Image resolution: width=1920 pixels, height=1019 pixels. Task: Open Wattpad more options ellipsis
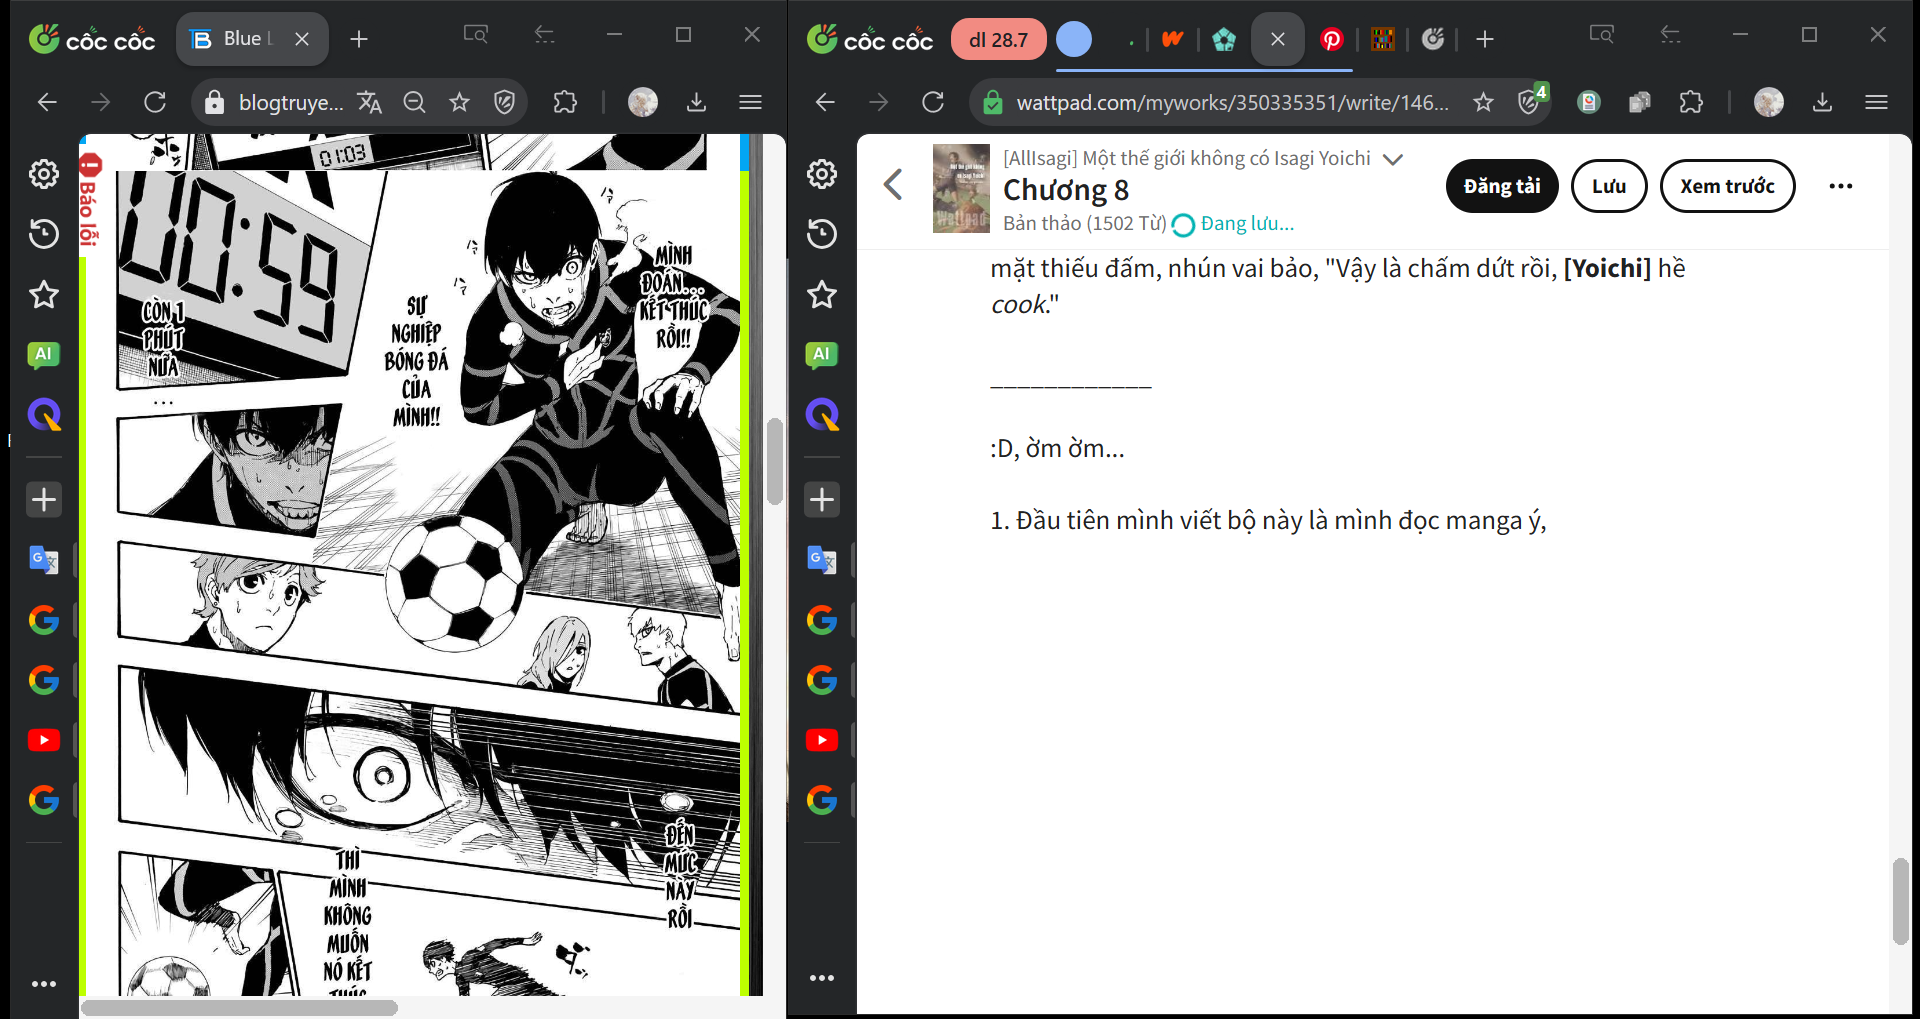[1841, 186]
